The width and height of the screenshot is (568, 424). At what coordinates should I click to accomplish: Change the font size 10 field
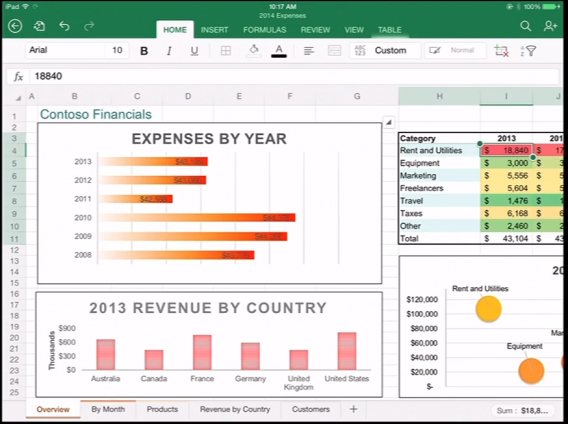(x=117, y=50)
